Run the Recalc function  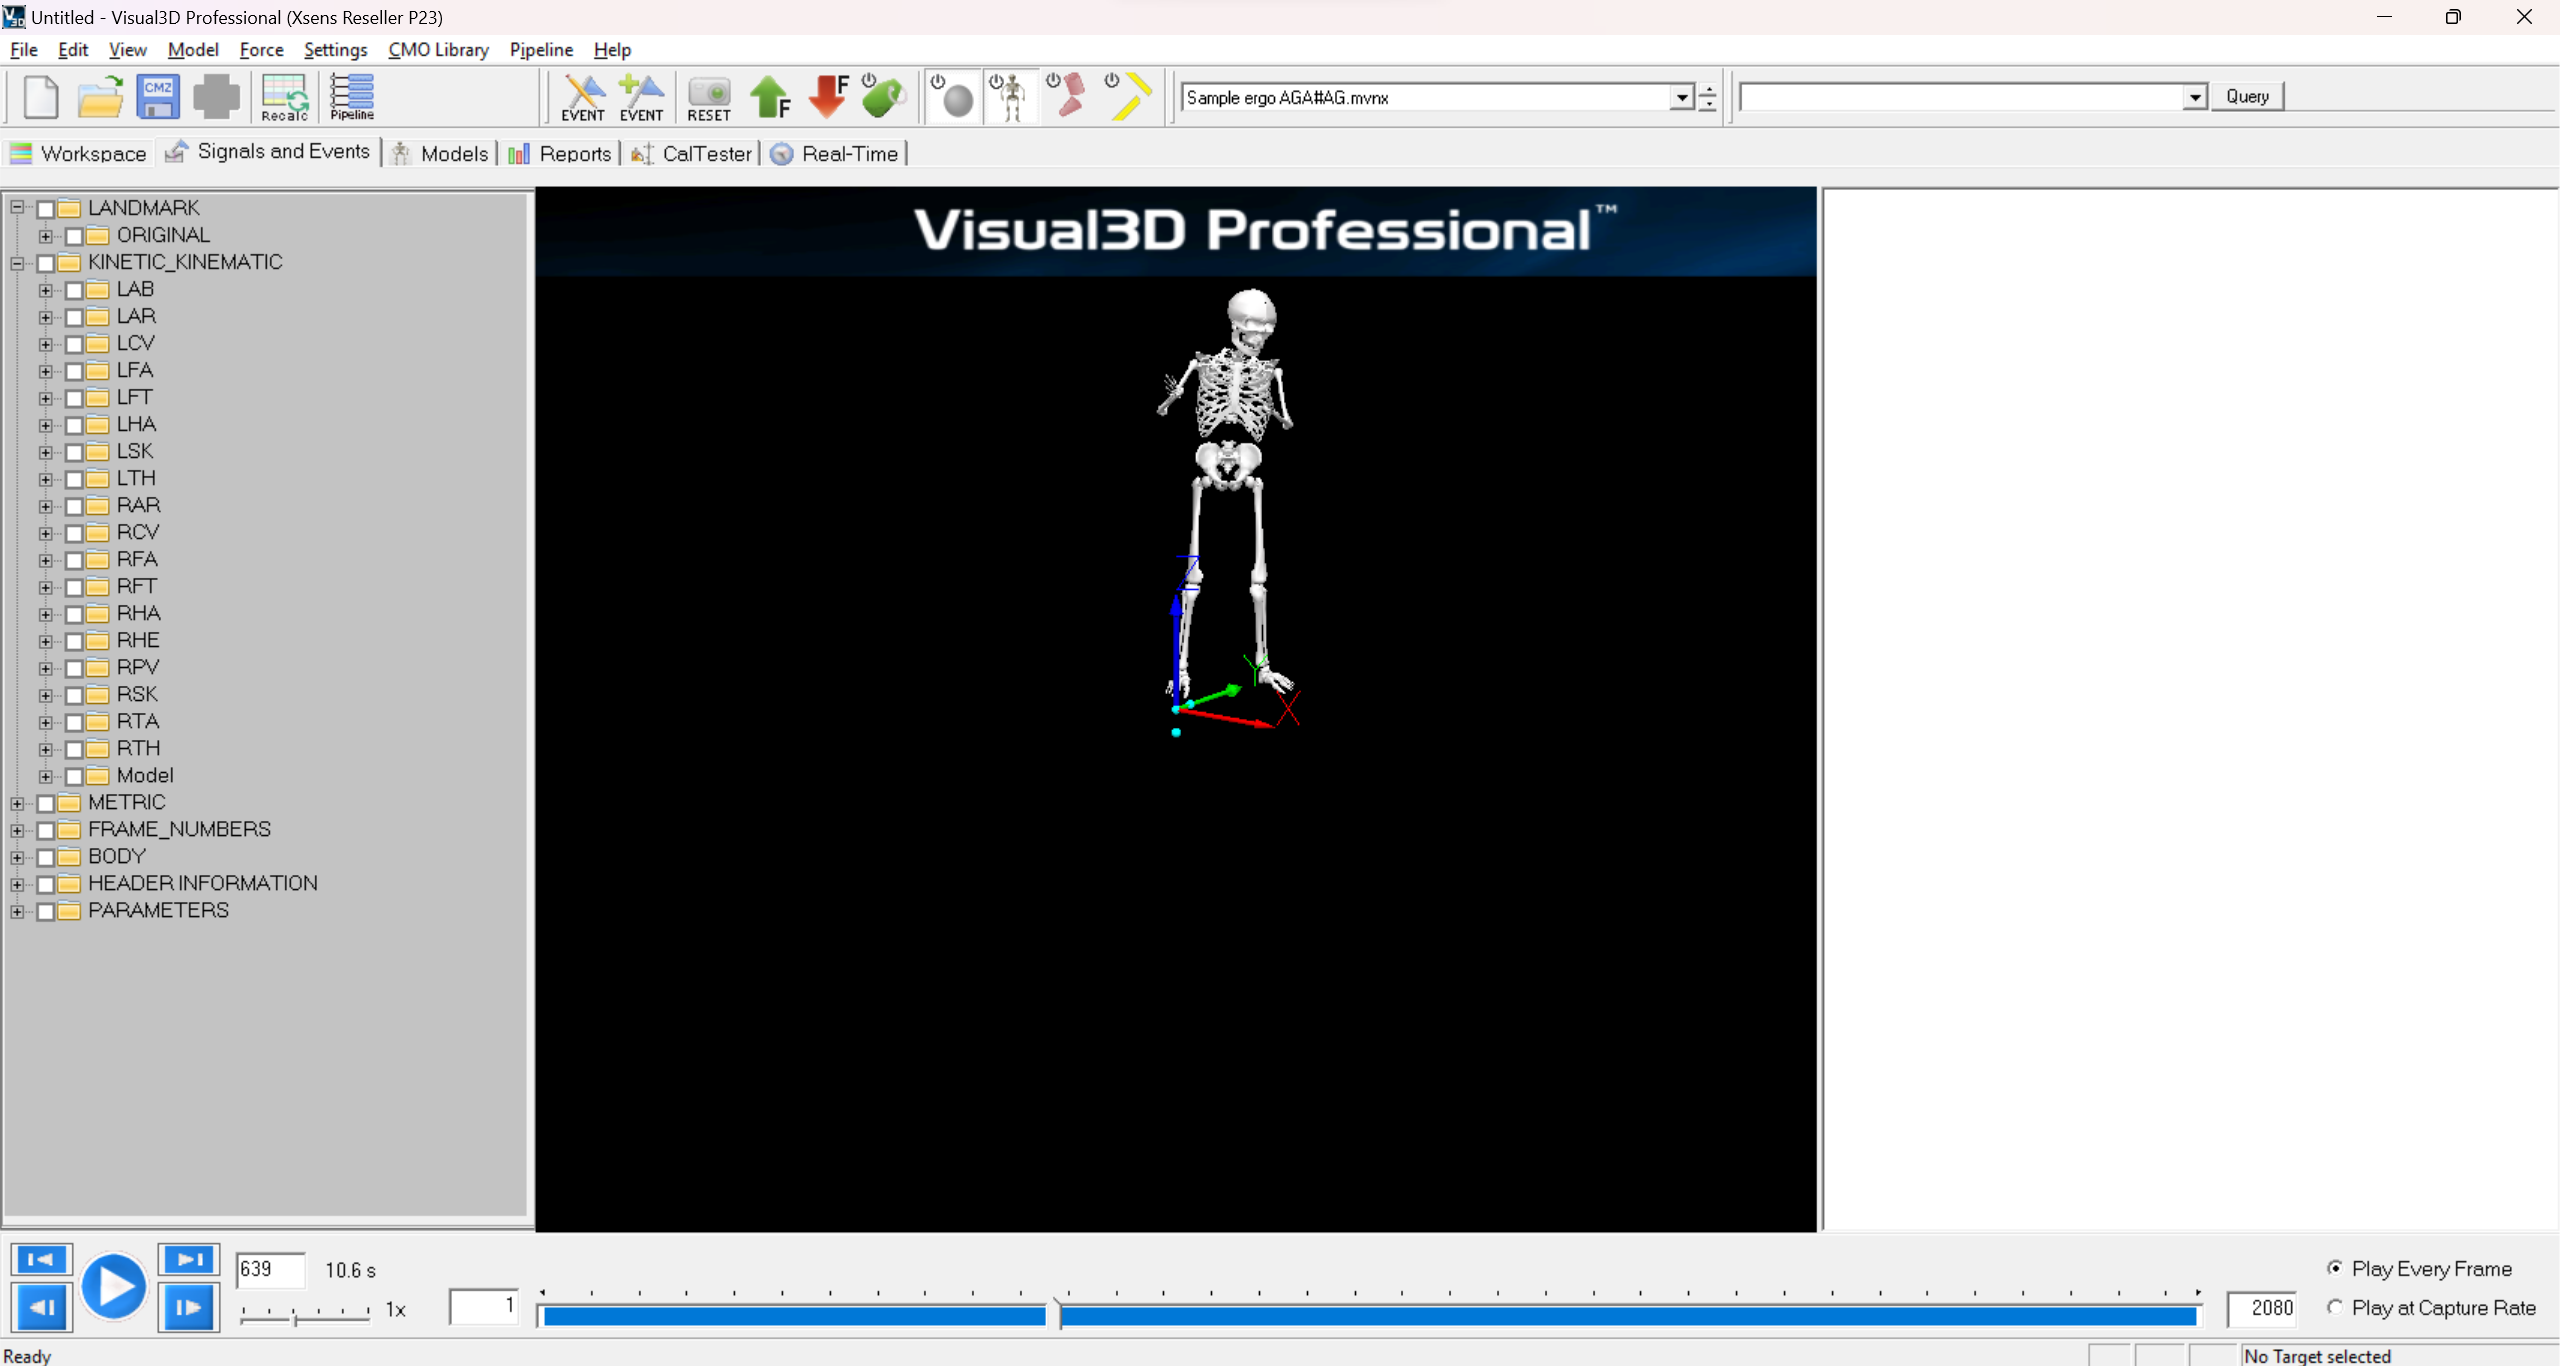pos(283,97)
